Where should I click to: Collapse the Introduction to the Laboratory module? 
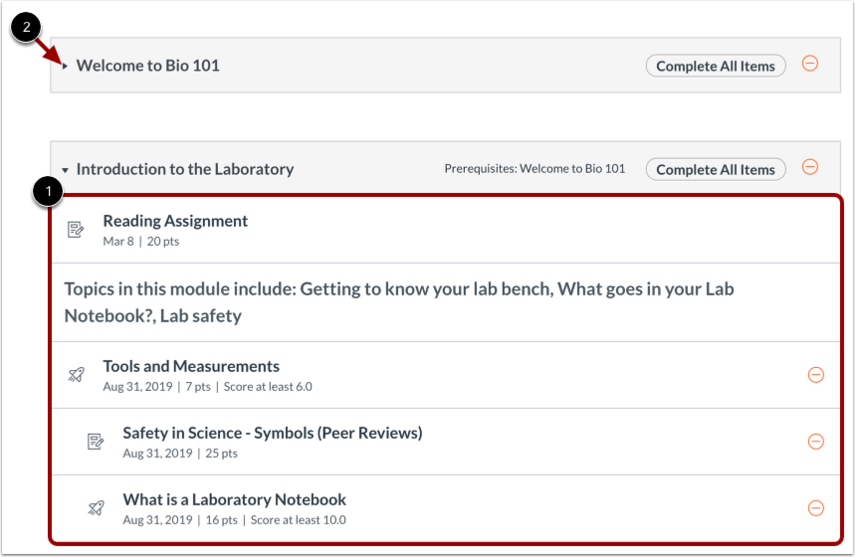[x=65, y=170]
